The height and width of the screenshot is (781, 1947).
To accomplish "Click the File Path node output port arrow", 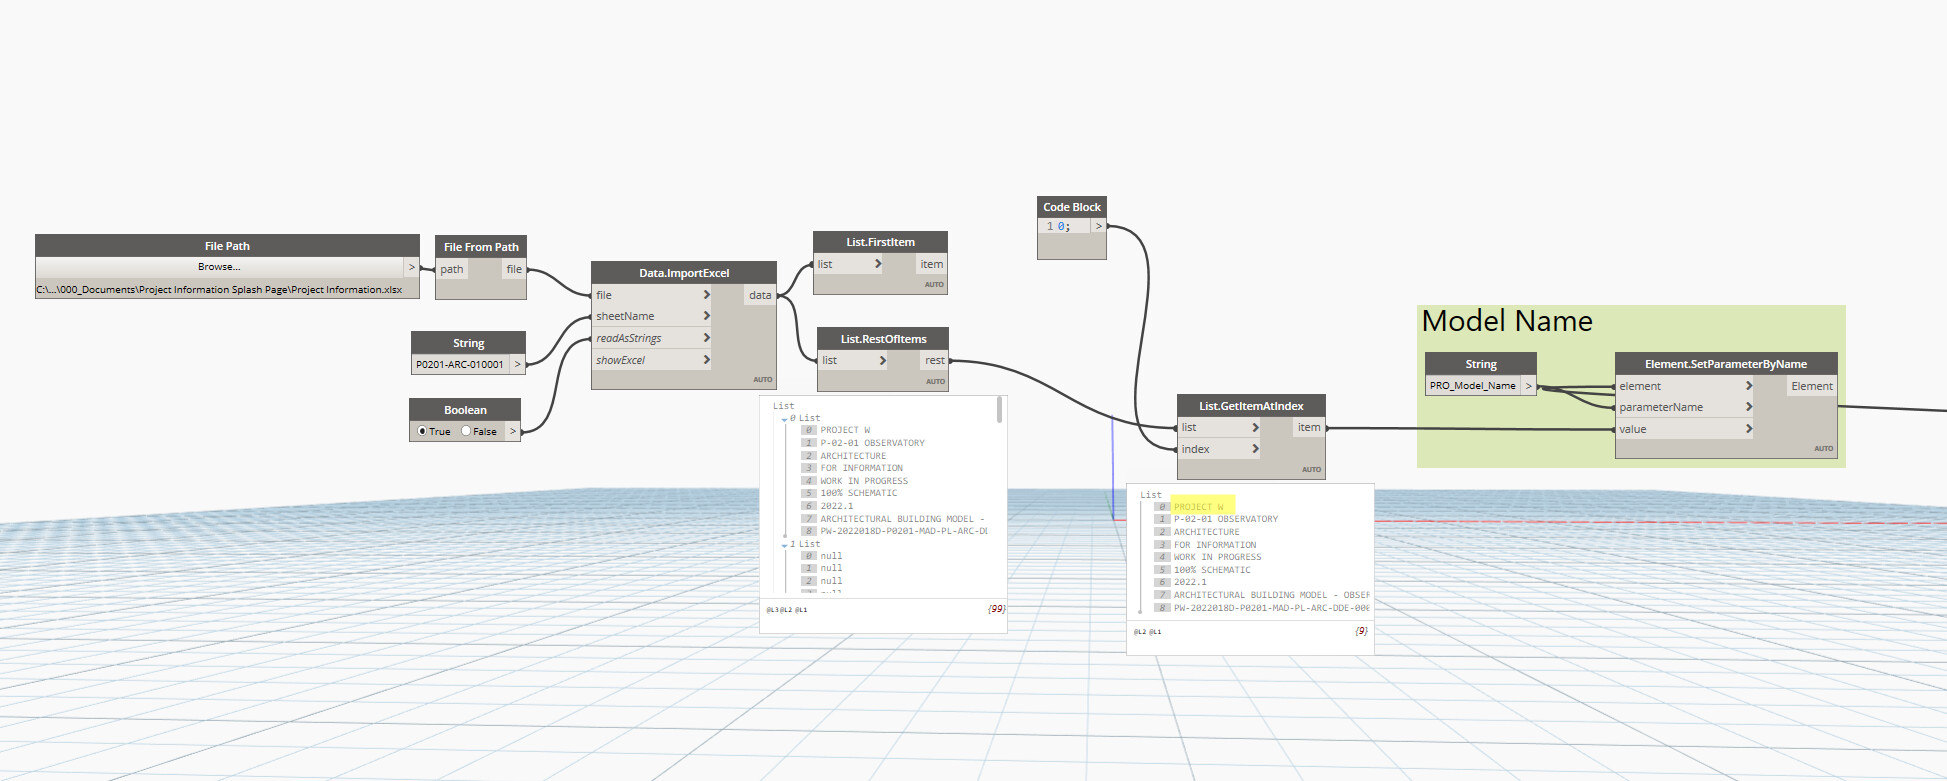I will [411, 267].
